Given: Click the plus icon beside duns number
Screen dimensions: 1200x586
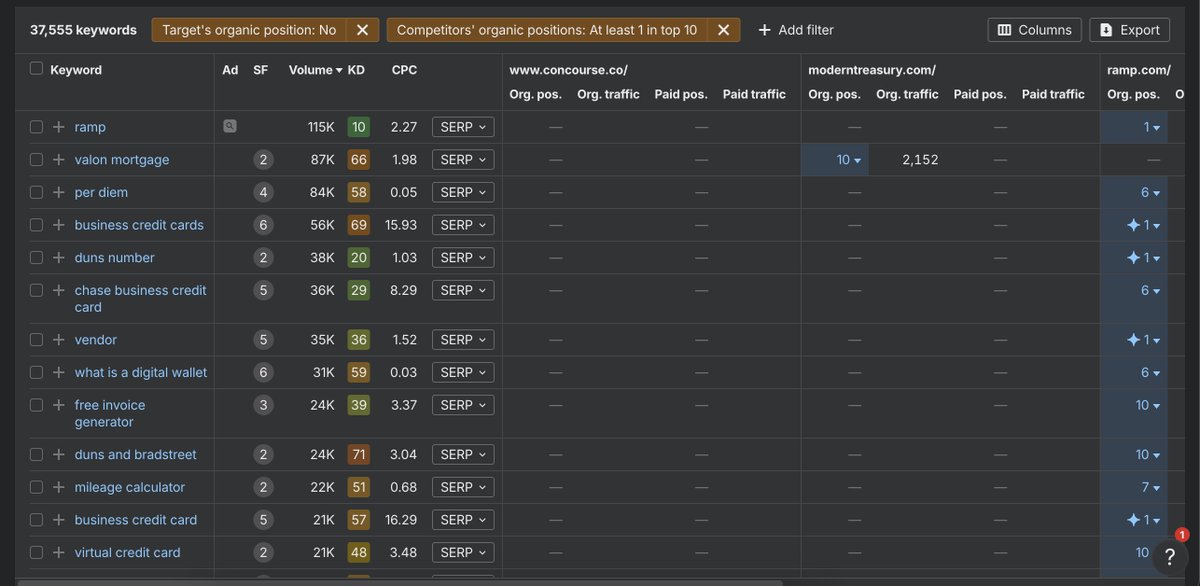Looking at the screenshot, I should [59, 258].
